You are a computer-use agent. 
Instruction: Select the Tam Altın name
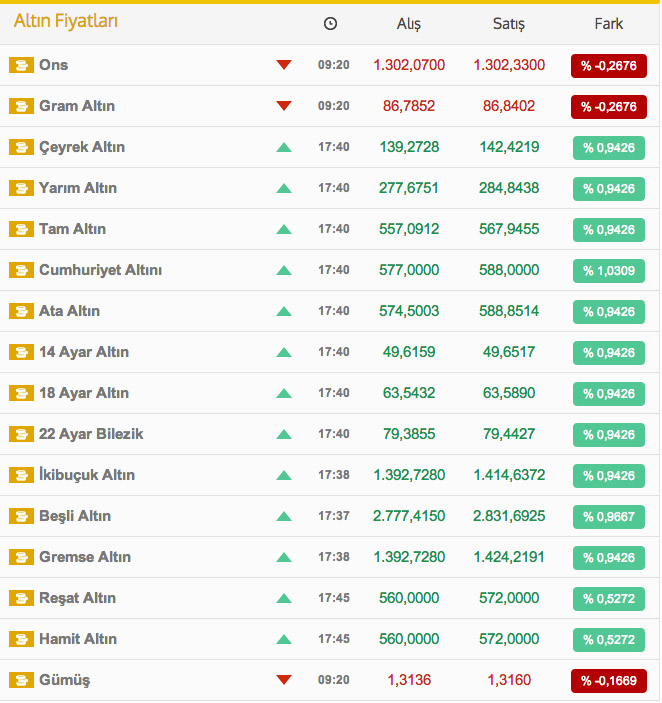click(x=73, y=229)
